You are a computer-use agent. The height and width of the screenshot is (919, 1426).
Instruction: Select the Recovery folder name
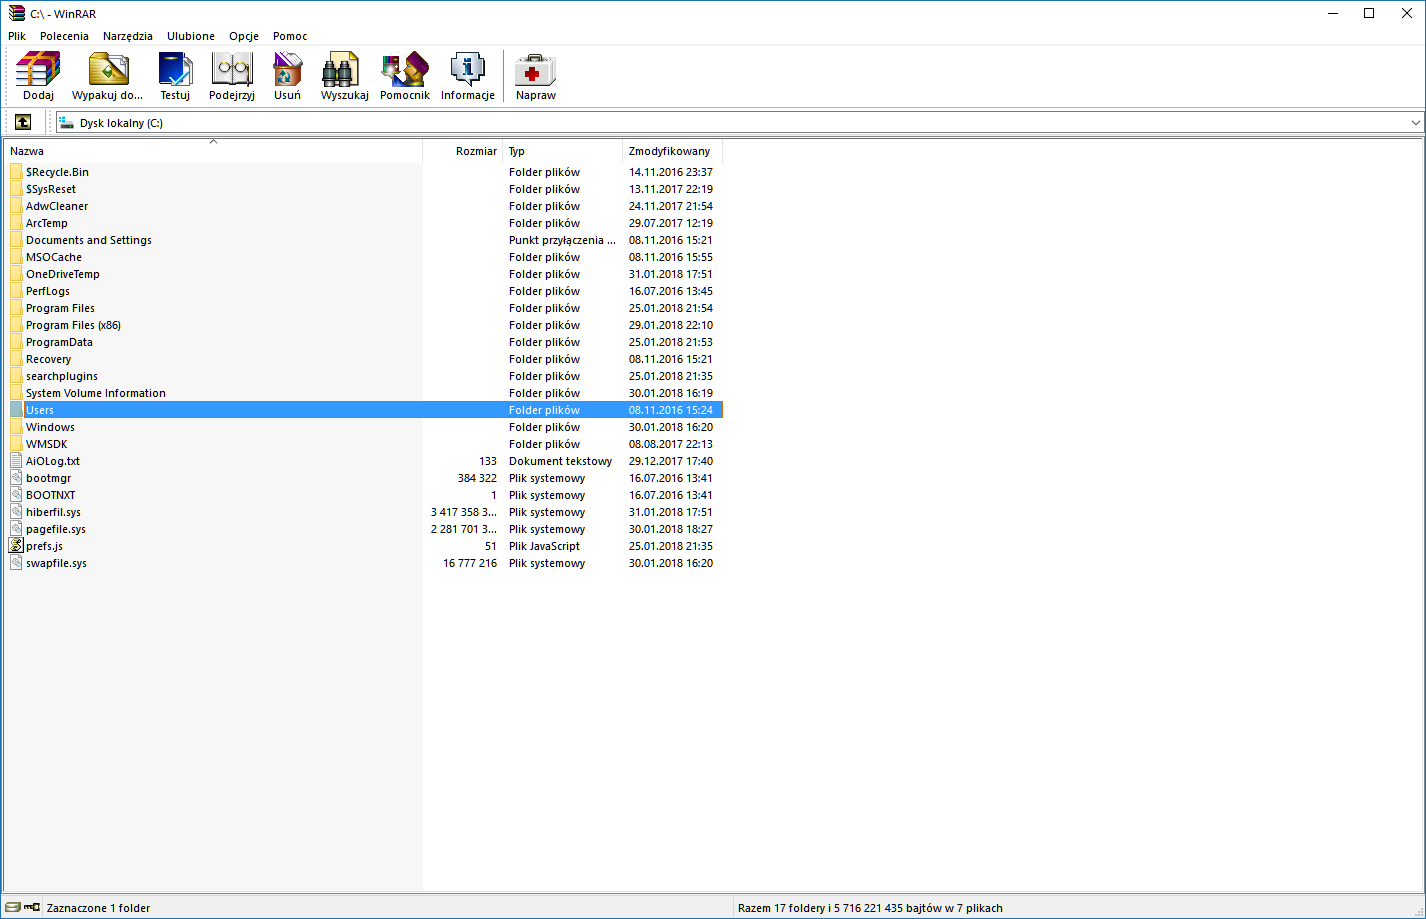point(48,359)
